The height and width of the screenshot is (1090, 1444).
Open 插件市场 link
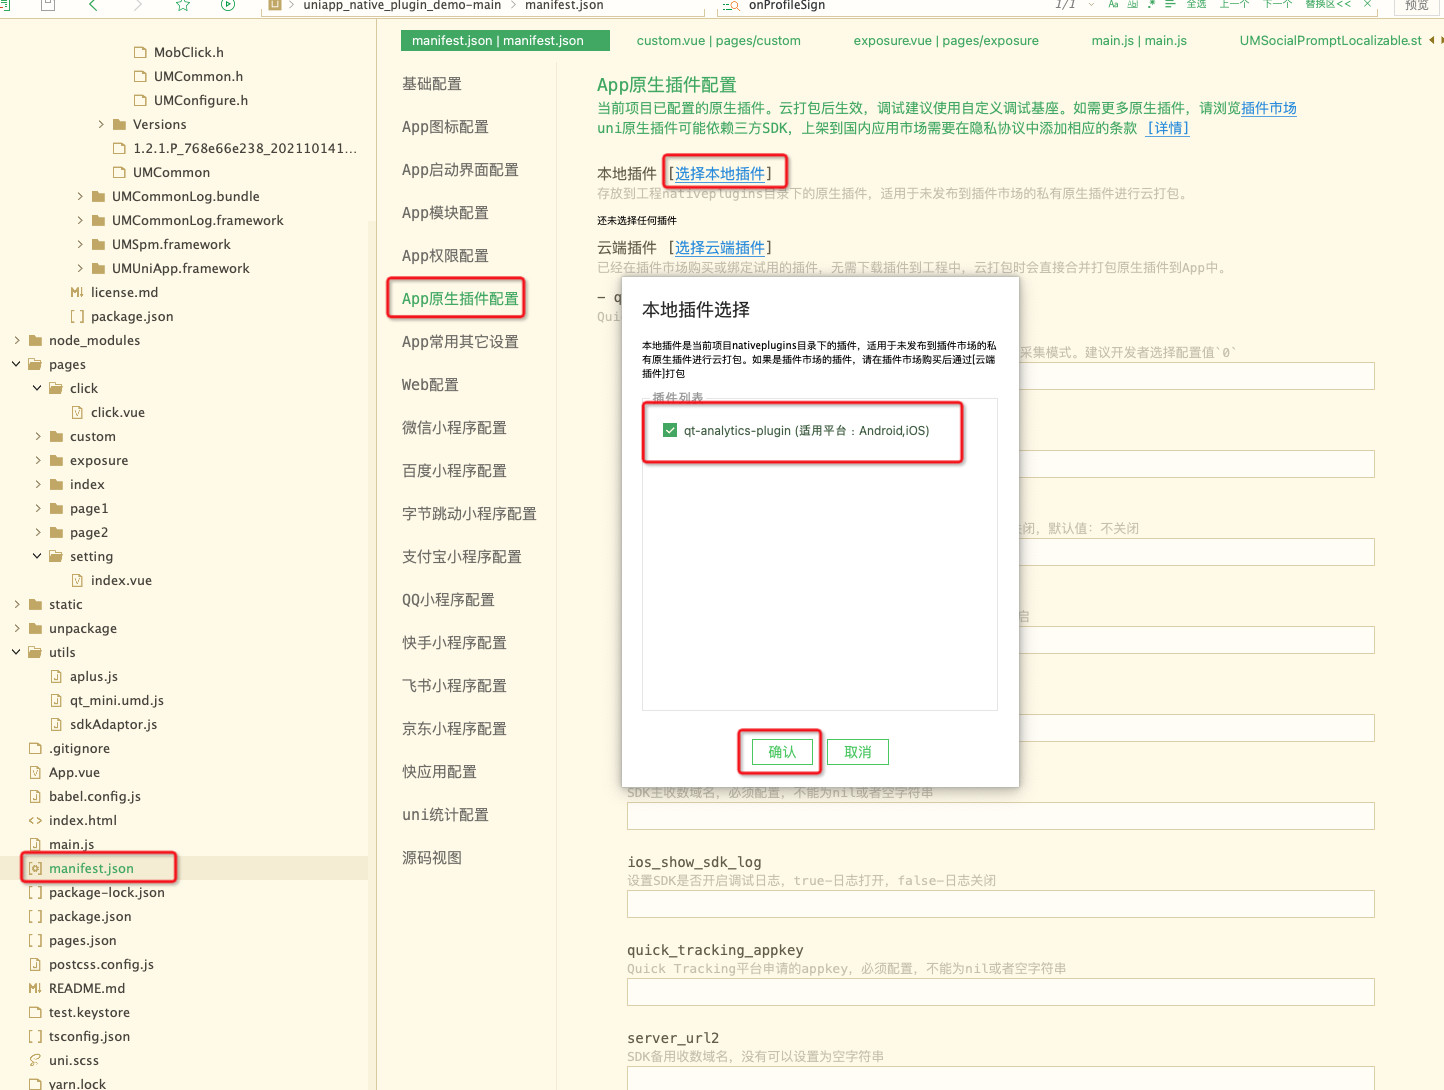[x=1268, y=108]
